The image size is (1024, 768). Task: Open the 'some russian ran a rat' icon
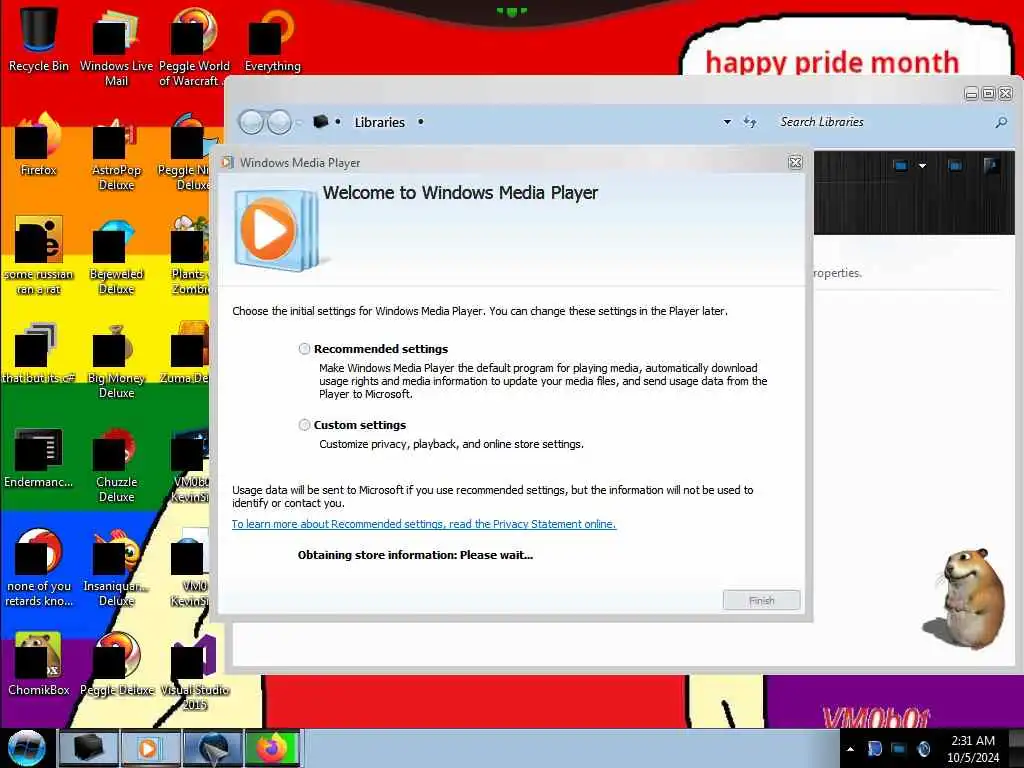pyautogui.click(x=39, y=256)
